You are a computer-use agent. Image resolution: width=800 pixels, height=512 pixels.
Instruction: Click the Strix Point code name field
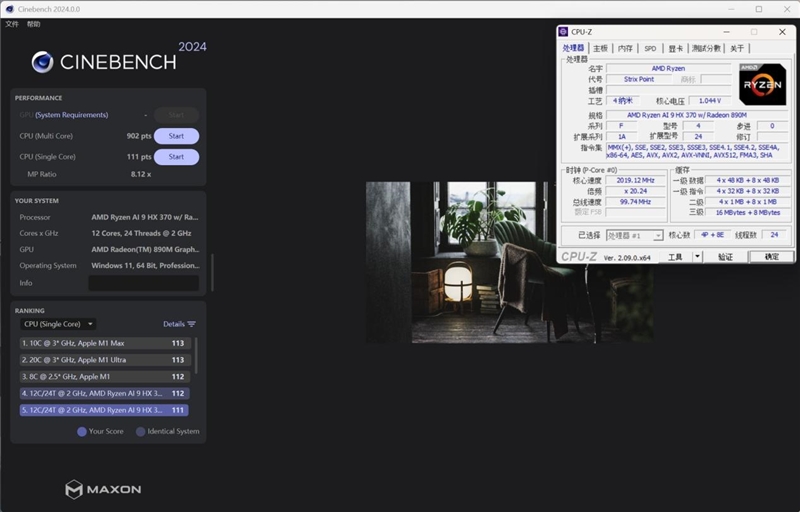[x=639, y=79]
